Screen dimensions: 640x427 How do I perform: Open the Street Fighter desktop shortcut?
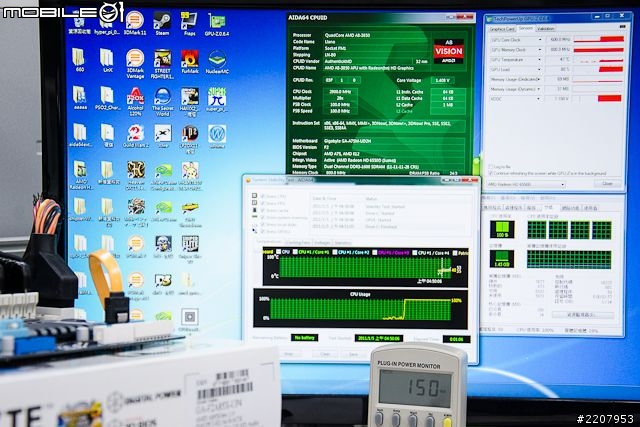(162, 64)
